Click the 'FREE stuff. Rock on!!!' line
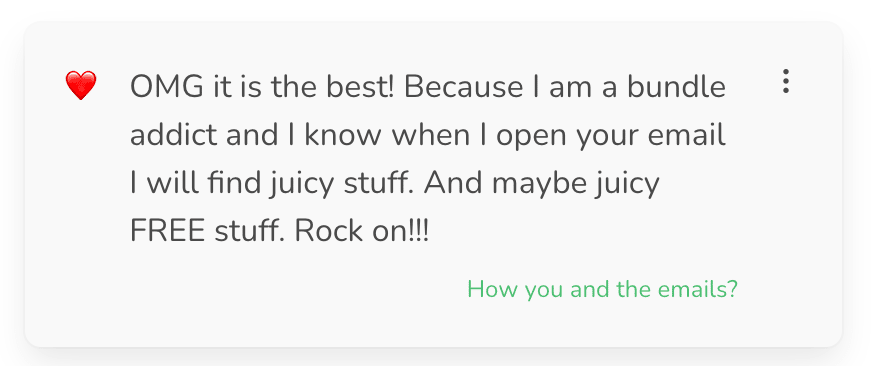This screenshot has height=366, width=872. click(x=280, y=231)
